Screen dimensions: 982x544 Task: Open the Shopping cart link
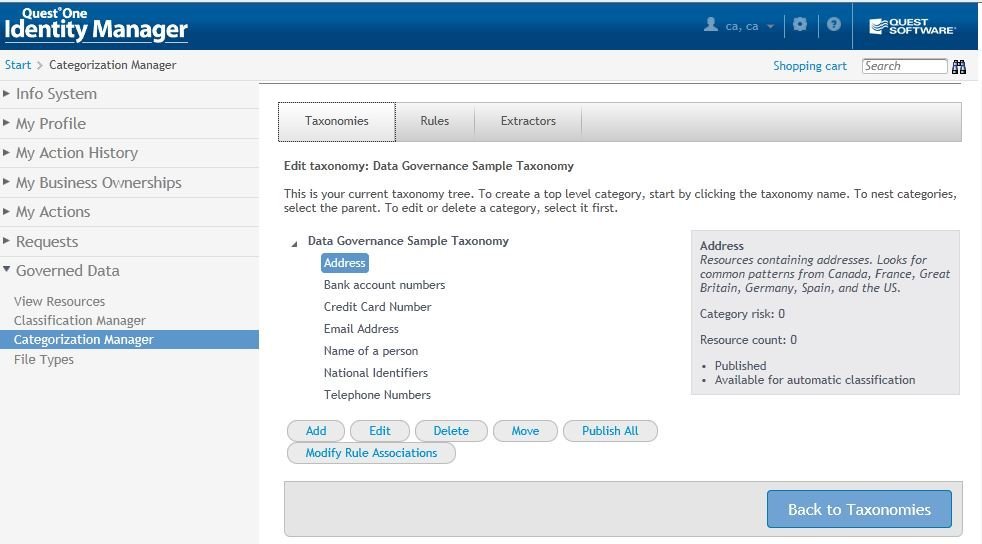[809, 66]
